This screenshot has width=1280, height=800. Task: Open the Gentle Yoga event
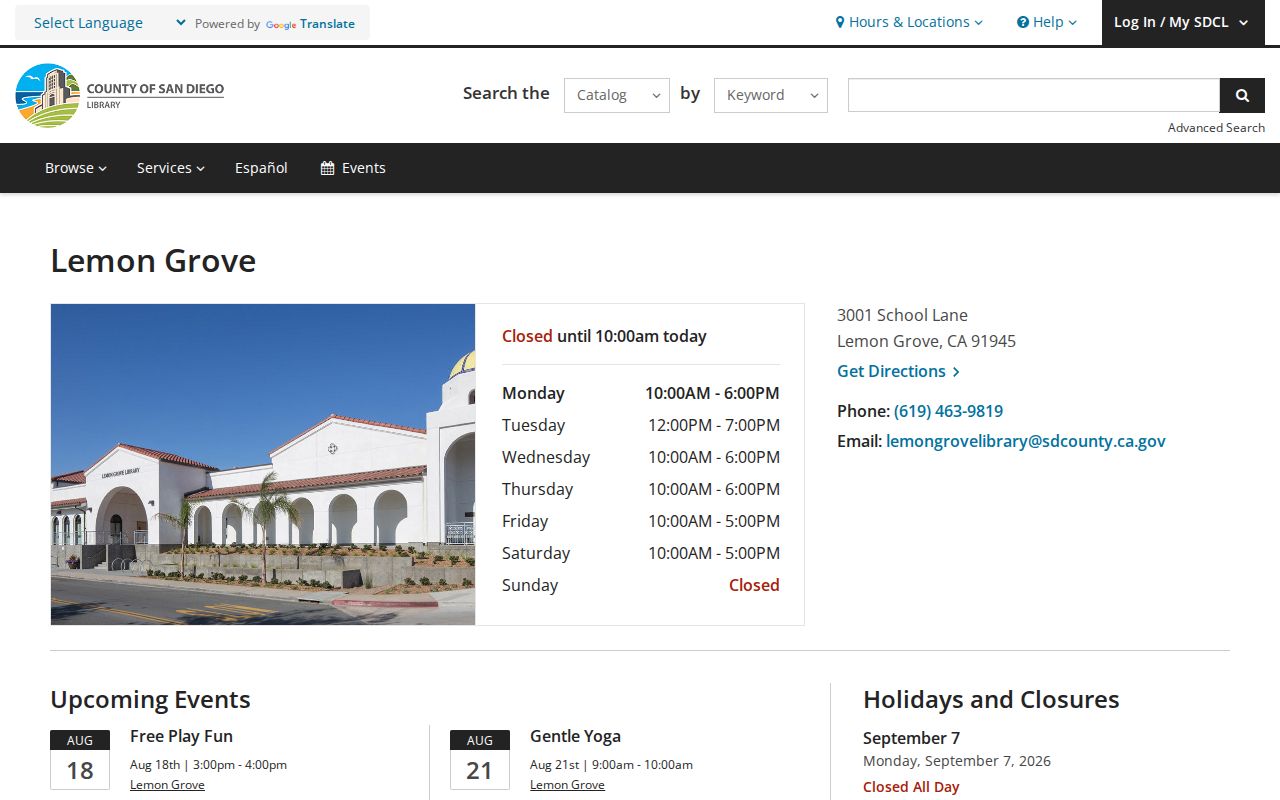coord(575,736)
